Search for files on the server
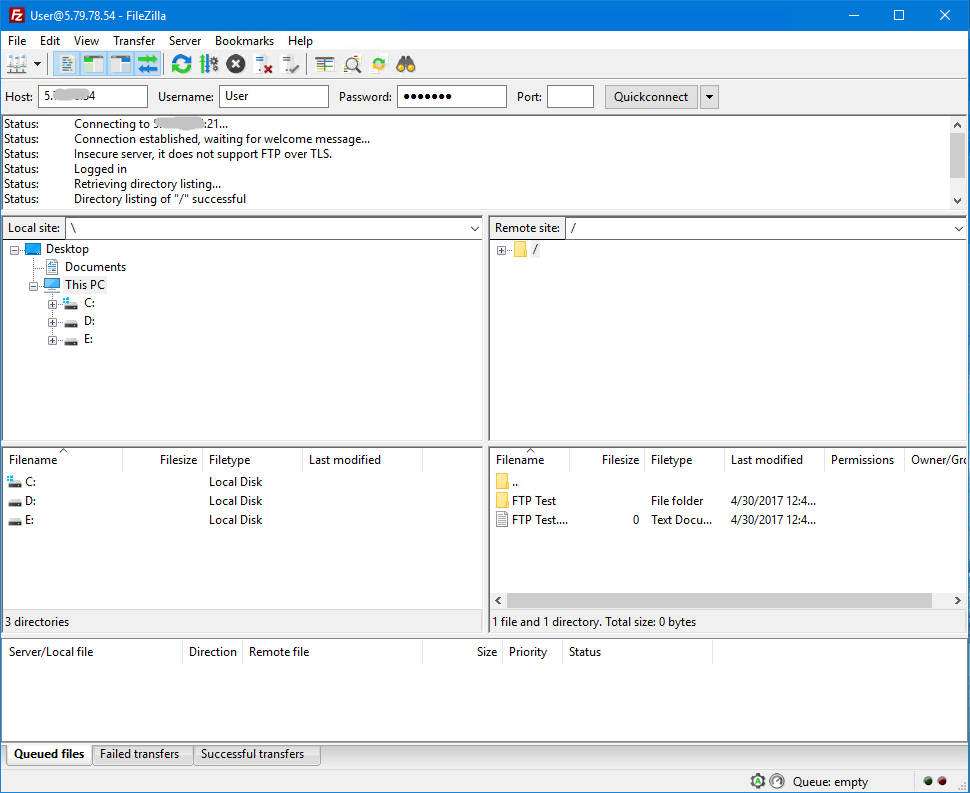Image resolution: width=970 pixels, height=793 pixels. click(405, 63)
